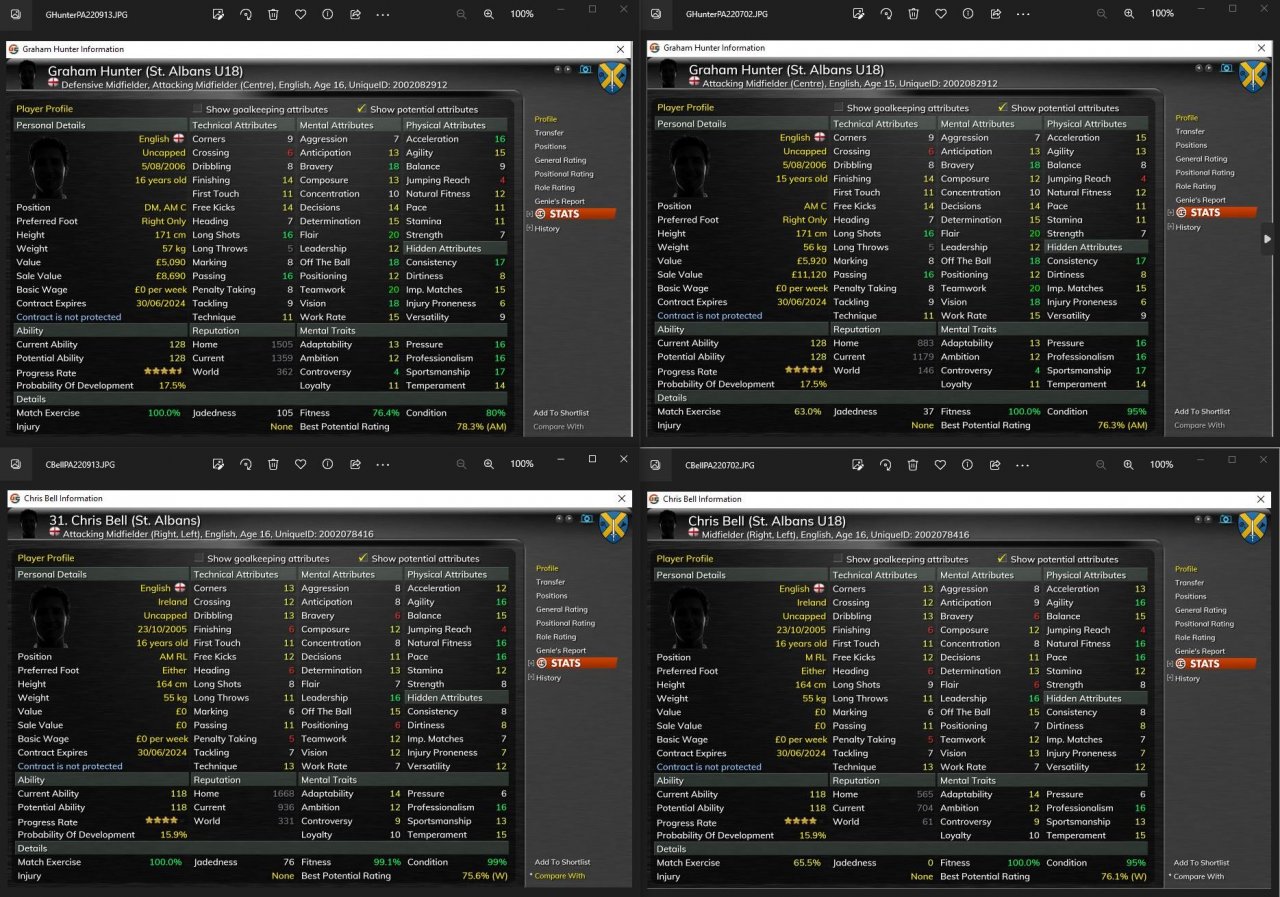
Task: Select Positions in the GHunterPA220702 screenshot
Action: [x=1191, y=145]
